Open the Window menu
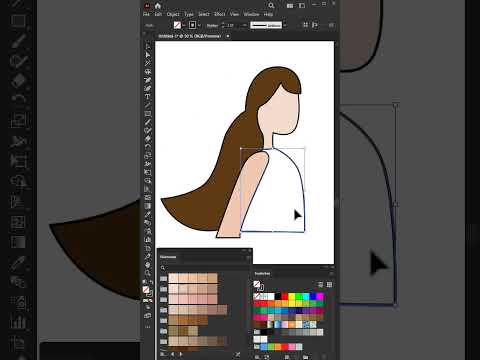Viewport: 480px width, 360px height. click(x=251, y=14)
